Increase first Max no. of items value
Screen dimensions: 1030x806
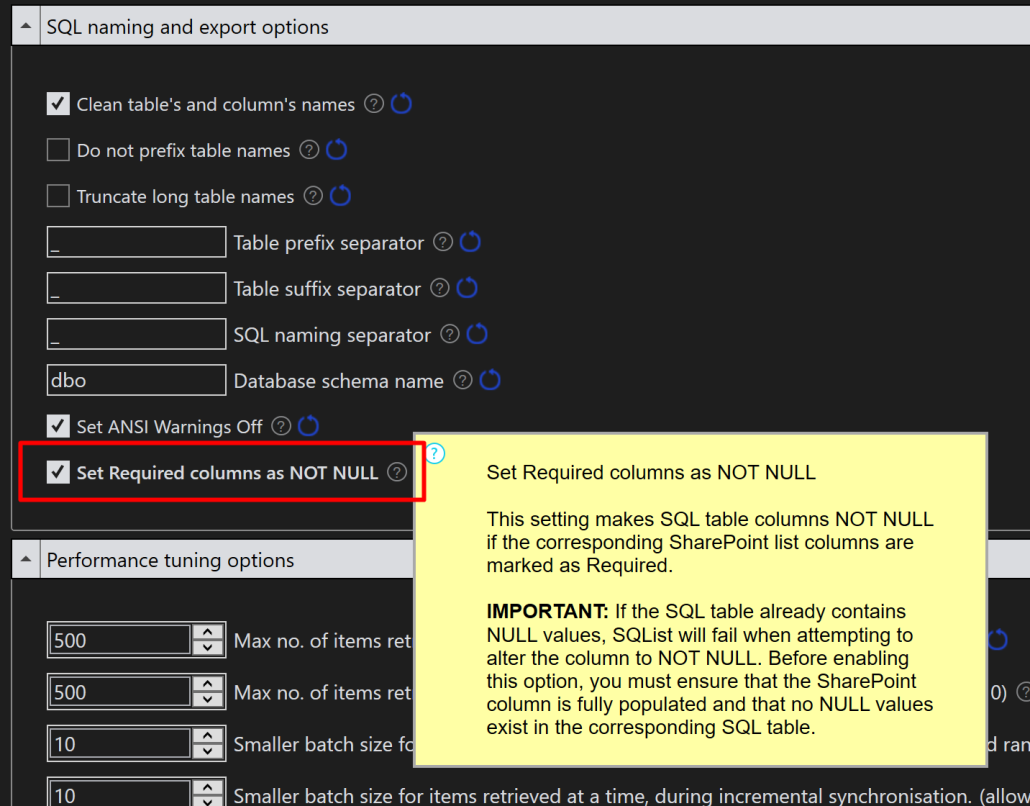pyautogui.click(x=207, y=632)
